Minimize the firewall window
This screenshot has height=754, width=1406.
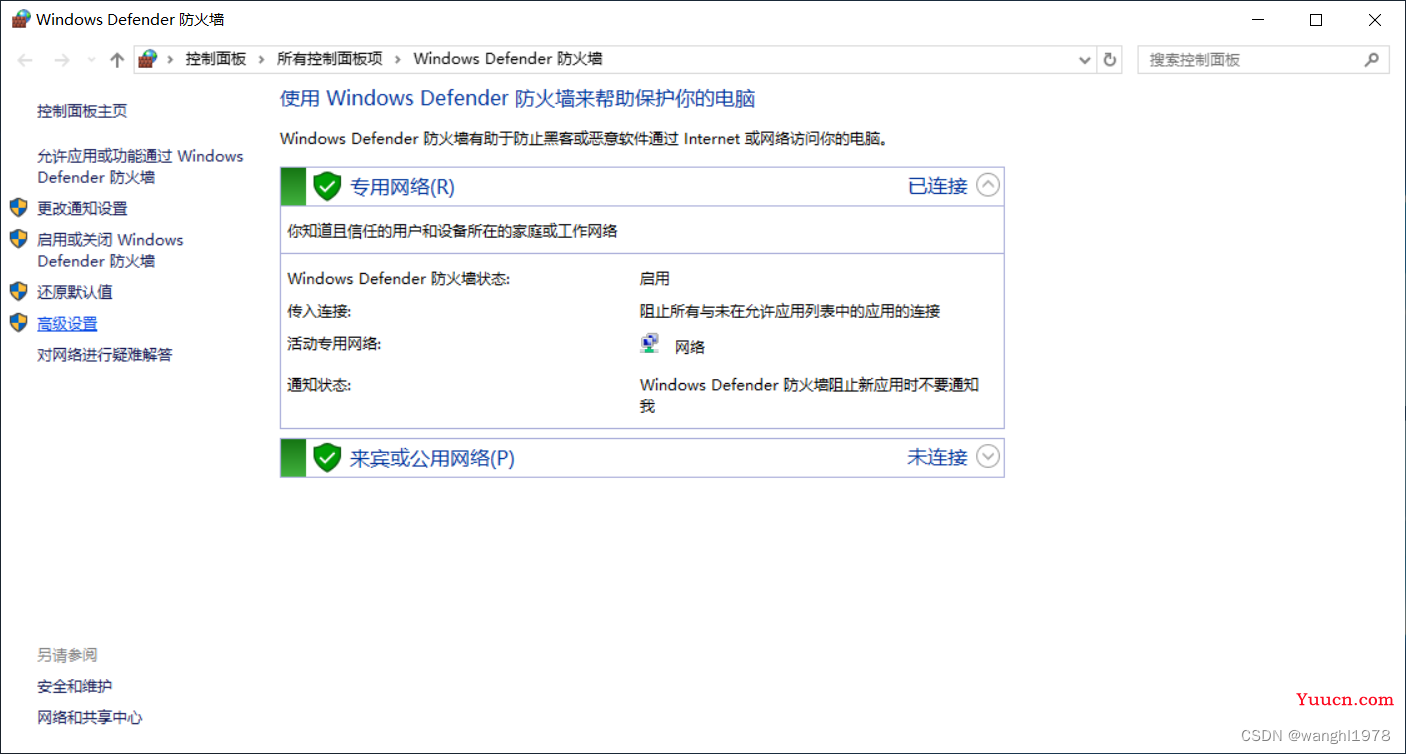[x=1259, y=19]
